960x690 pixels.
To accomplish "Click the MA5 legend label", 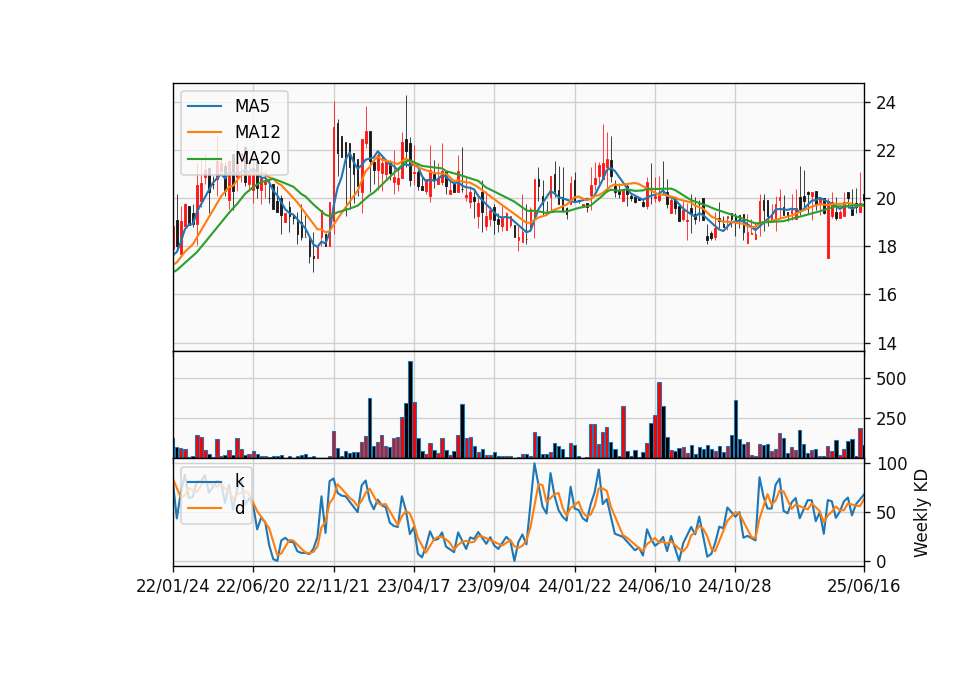I will [x=252, y=106].
